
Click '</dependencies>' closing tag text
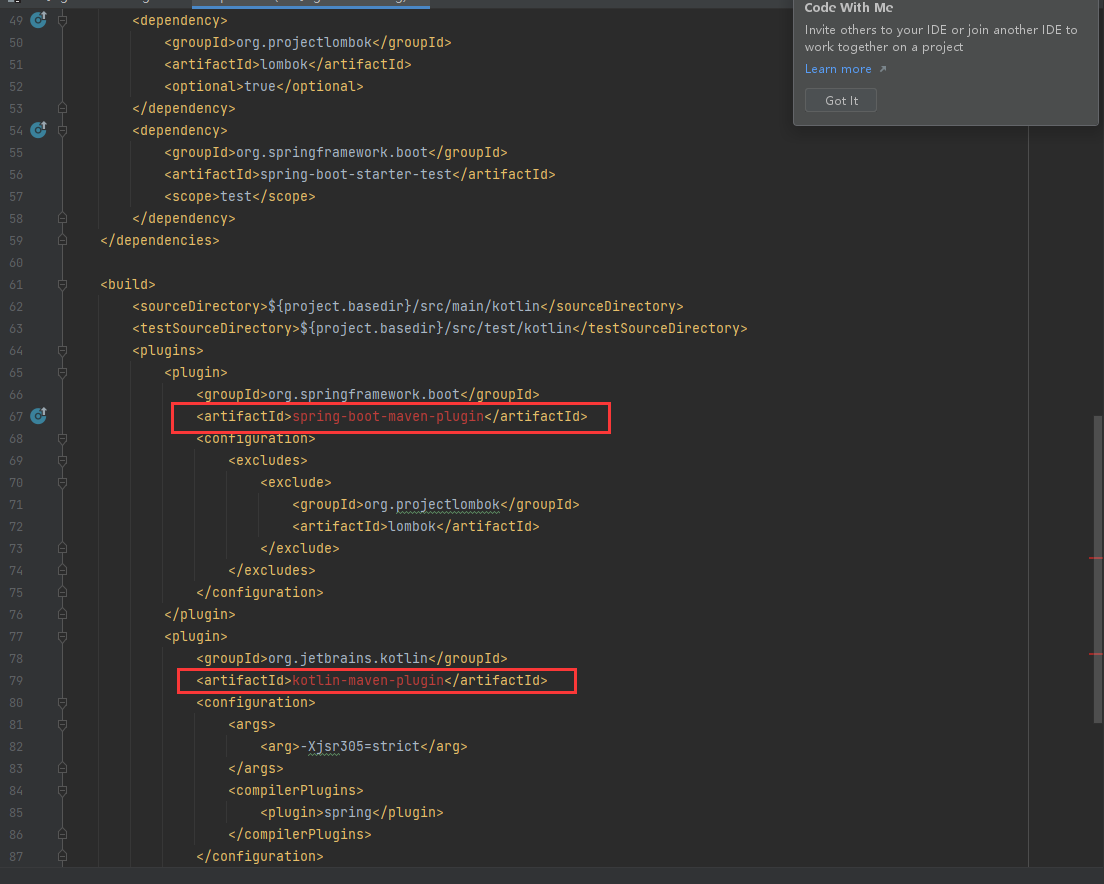tap(160, 241)
